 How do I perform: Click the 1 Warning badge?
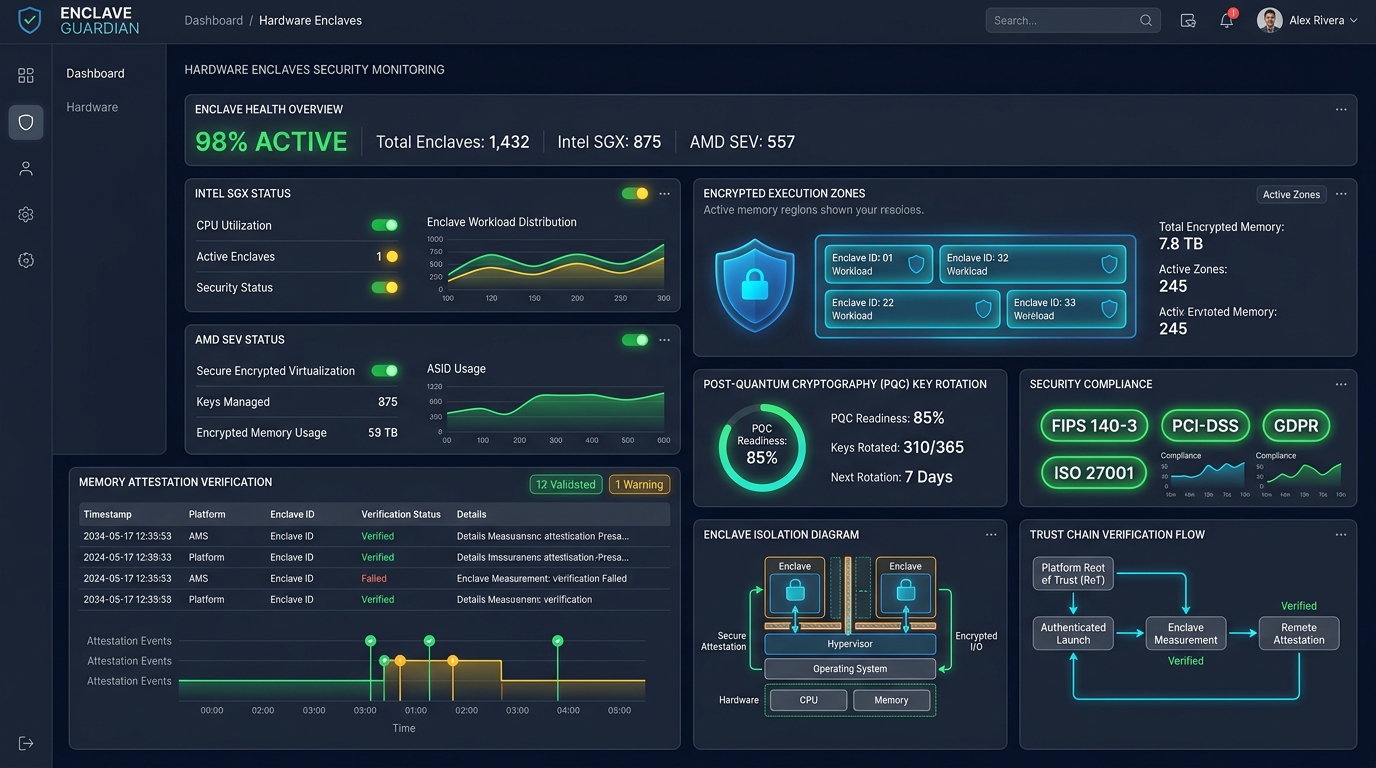639,484
